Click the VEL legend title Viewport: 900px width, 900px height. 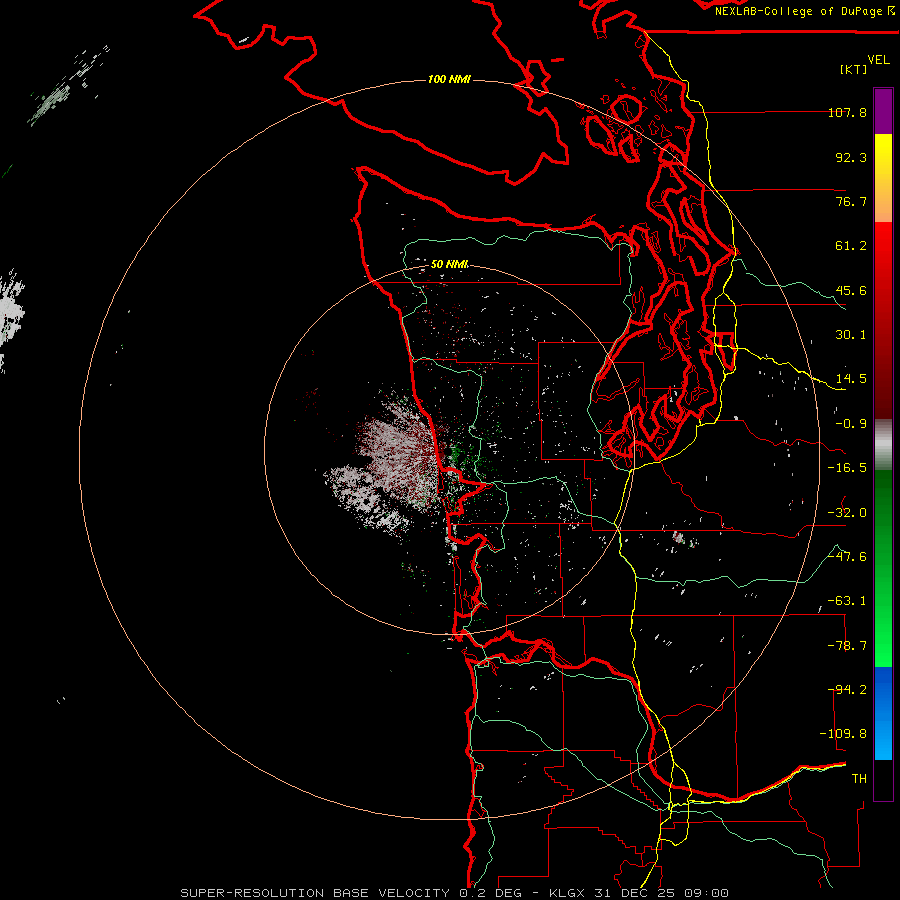pyautogui.click(x=878, y=60)
